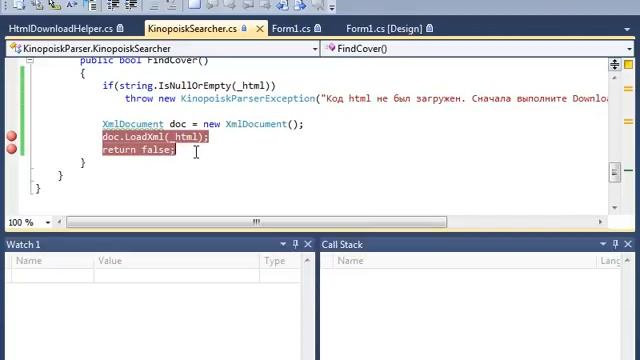This screenshot has height=360, width=640.
Task: Click KinopoiskParserException in the code
Action: [248, 98]
